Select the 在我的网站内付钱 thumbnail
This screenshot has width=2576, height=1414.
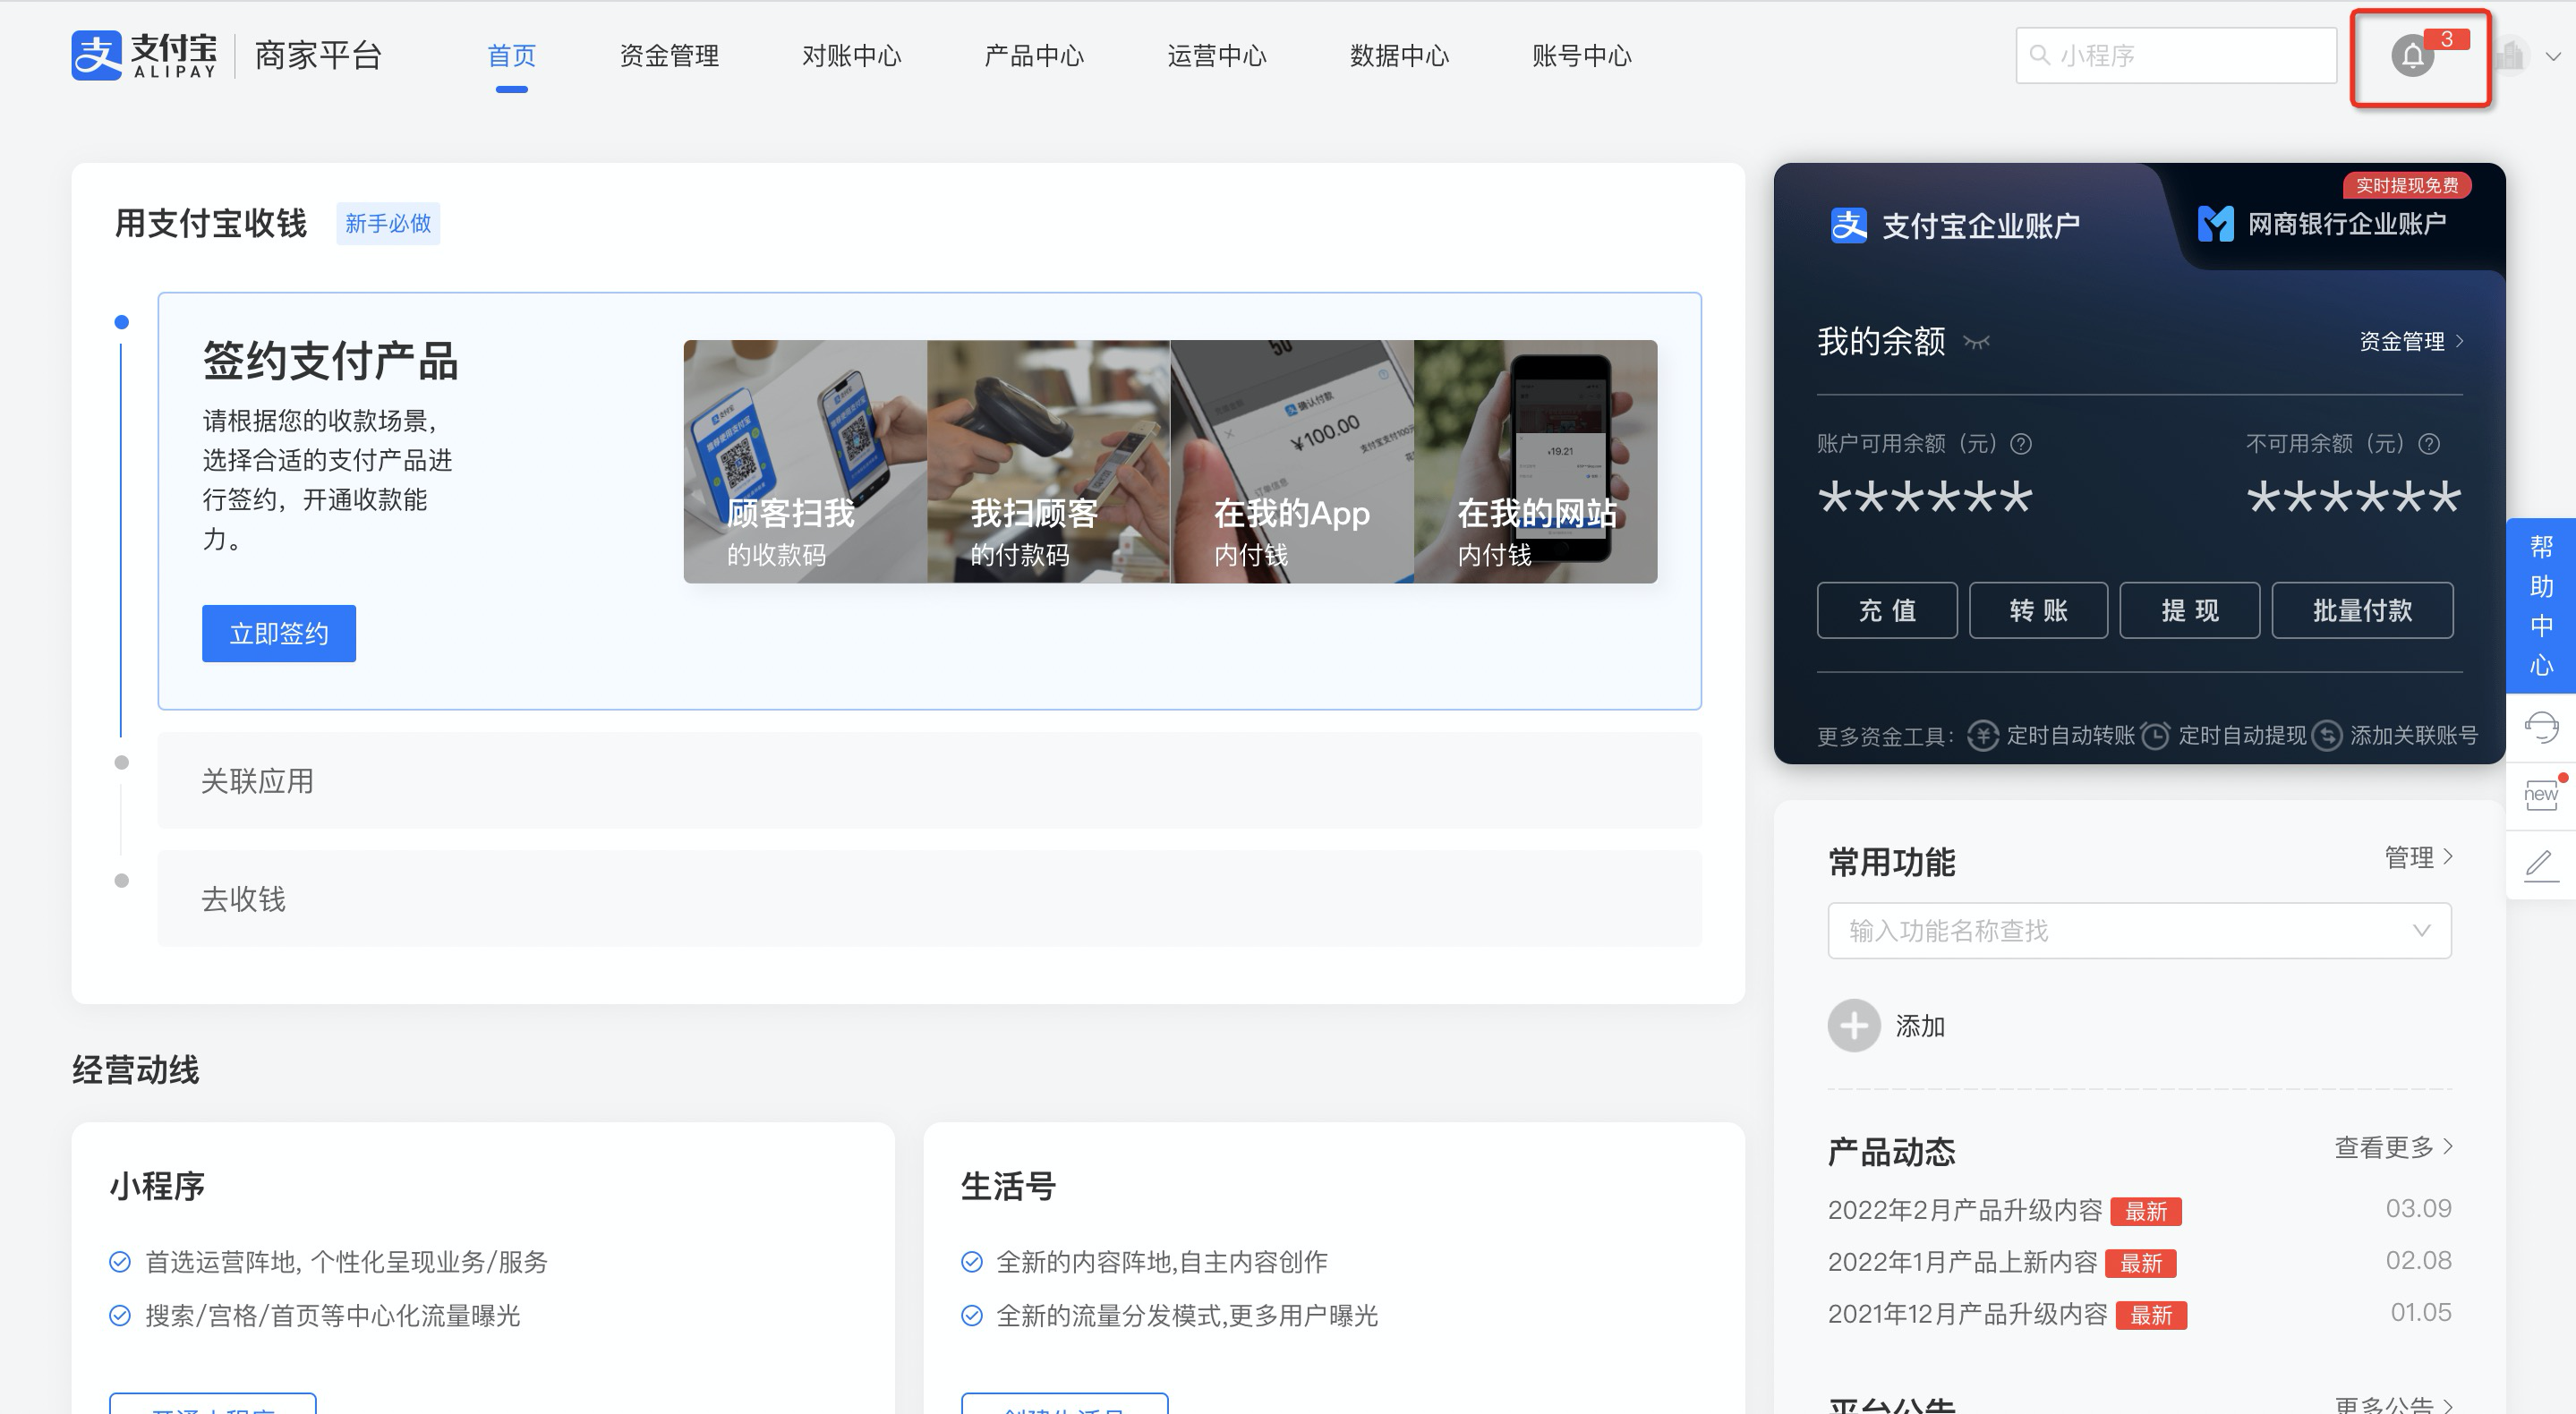click(x=1535, y=462)
